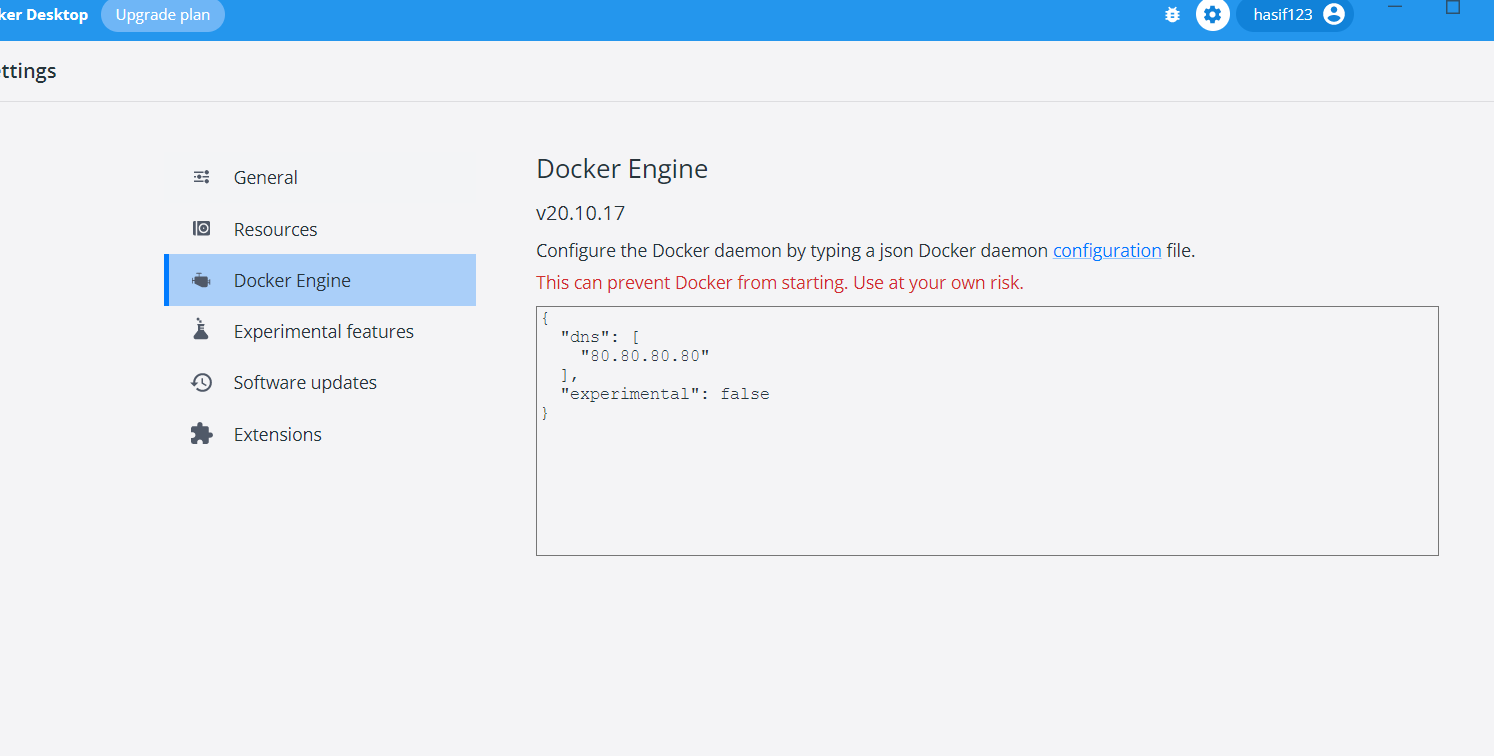The image size is (1494, 756).
Task: Select the General settings icon
Action: click(x=201, y=176)
